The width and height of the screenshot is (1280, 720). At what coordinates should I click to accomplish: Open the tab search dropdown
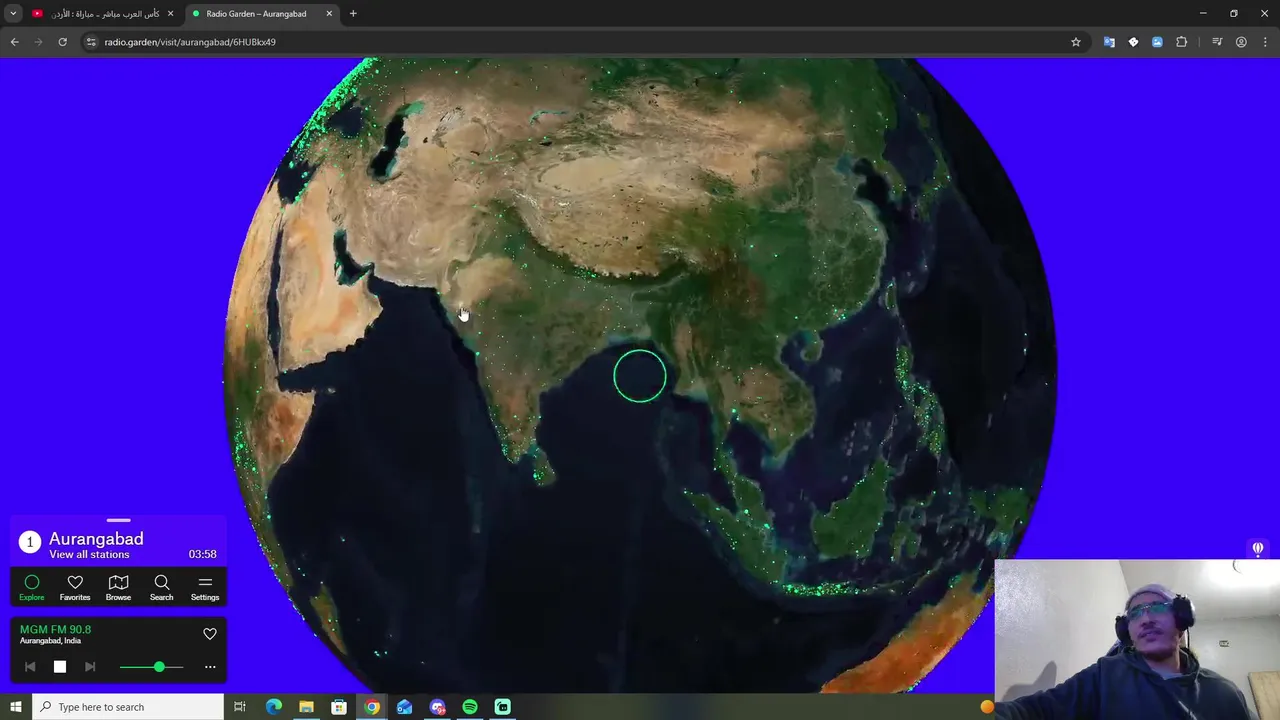tap(13, 14)
